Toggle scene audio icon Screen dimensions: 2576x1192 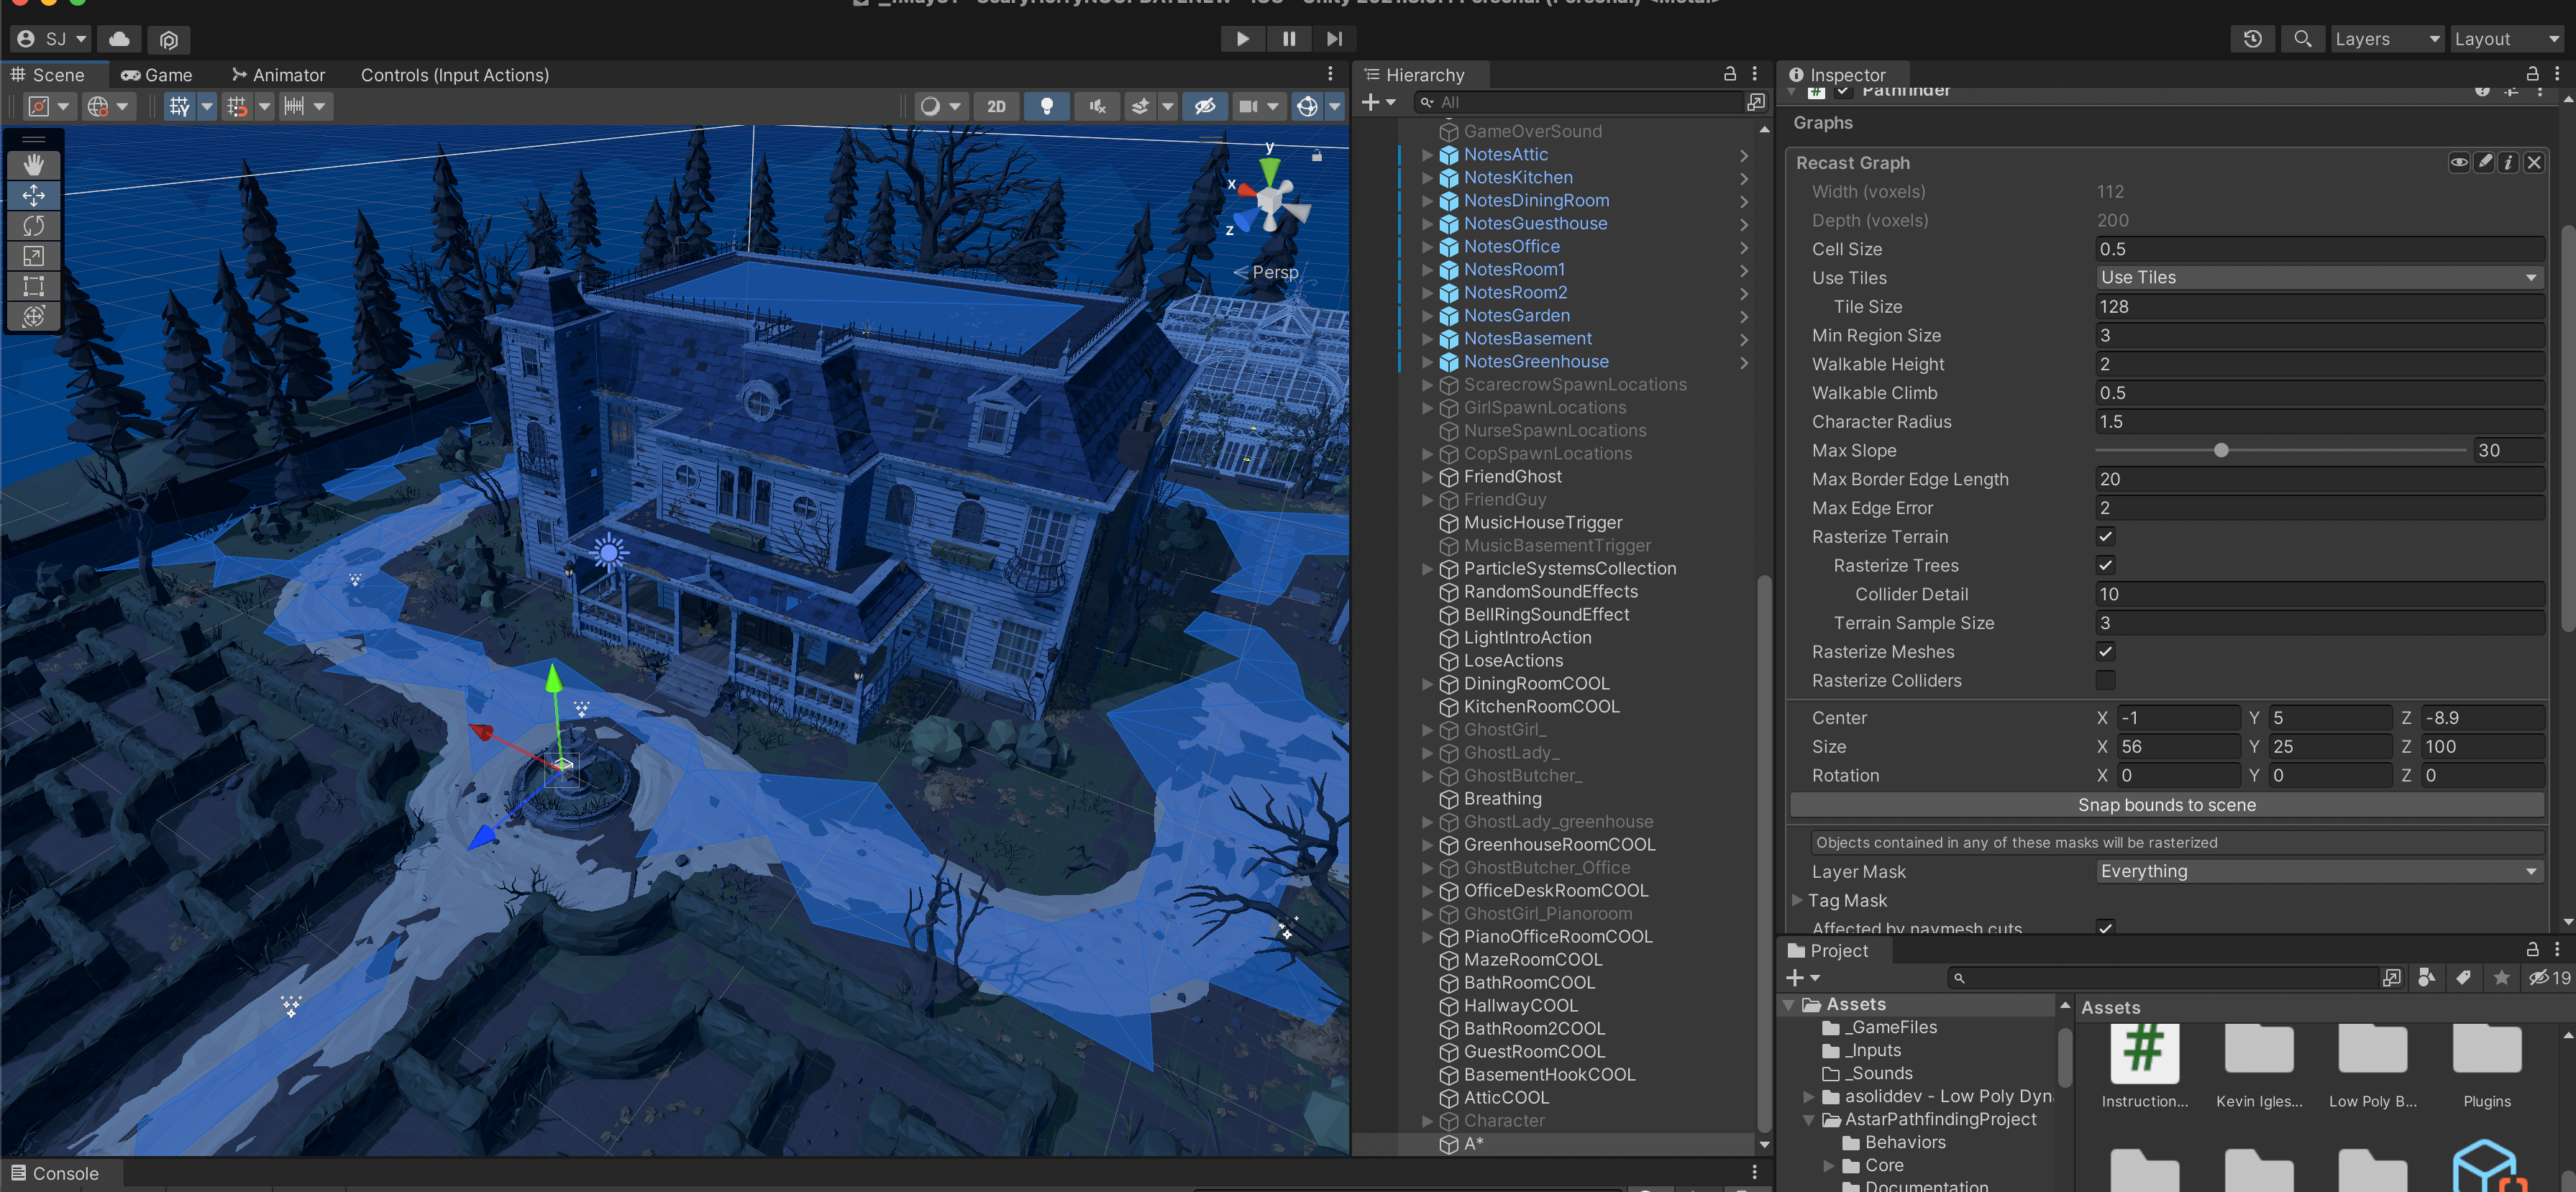click(x=1097, y=106)
